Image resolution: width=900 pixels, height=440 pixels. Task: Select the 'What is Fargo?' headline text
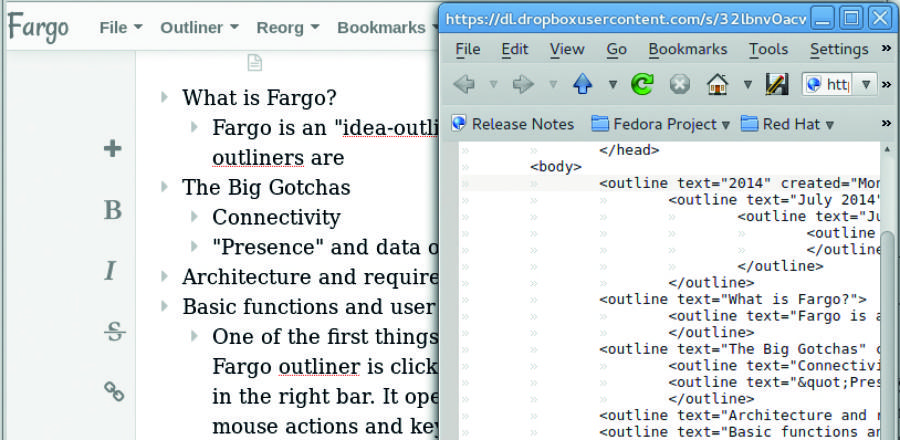point(259,98)
